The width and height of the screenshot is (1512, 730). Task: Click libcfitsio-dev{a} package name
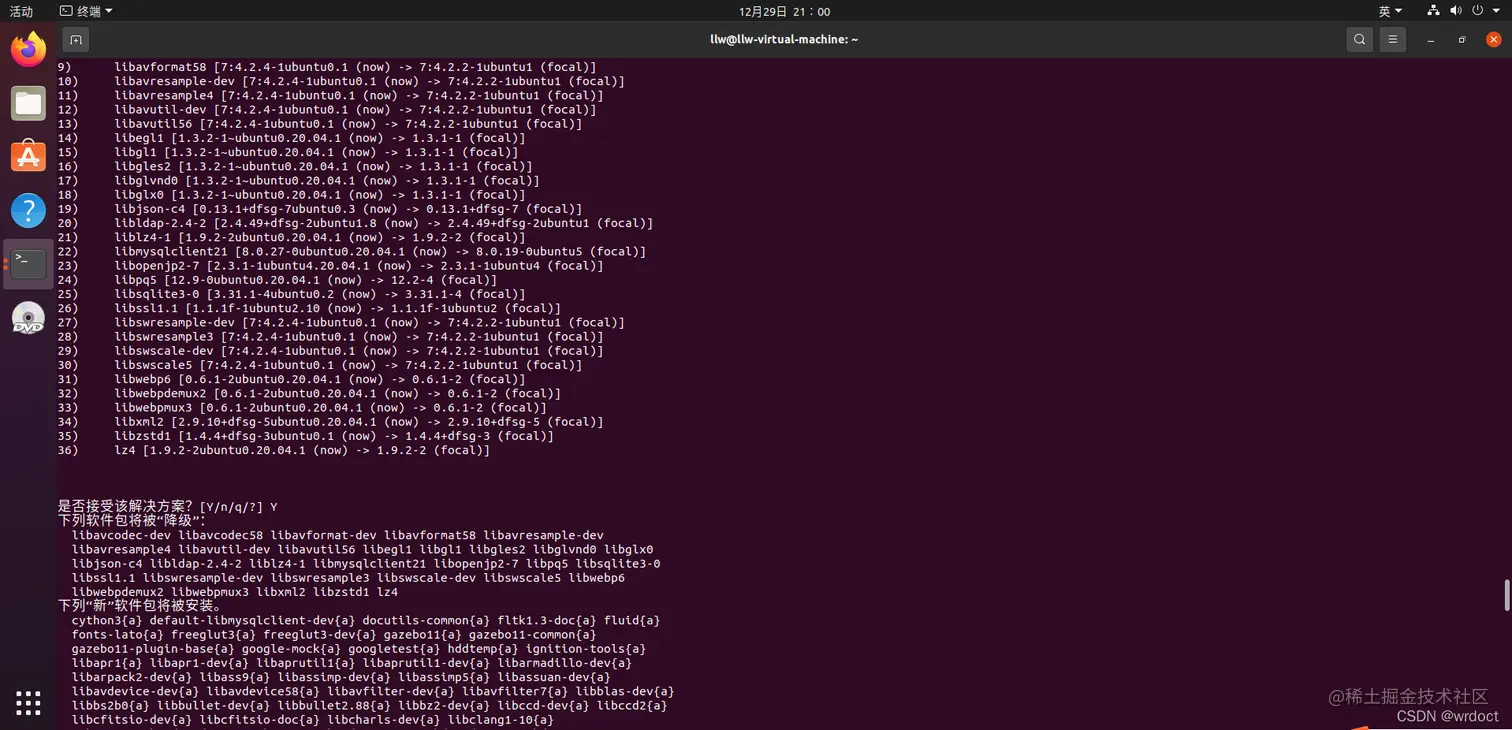(132, 719)
